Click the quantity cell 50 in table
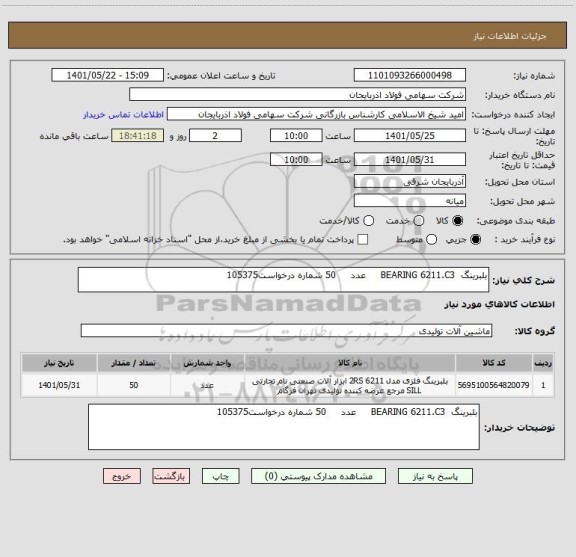 coord(134,385)
